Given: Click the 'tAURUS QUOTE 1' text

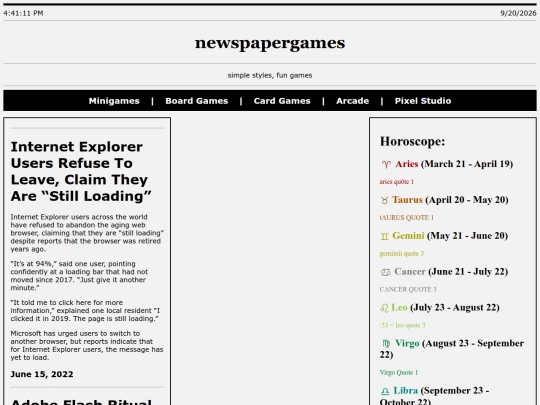Looking at the screenshot, I should (407, 218).
